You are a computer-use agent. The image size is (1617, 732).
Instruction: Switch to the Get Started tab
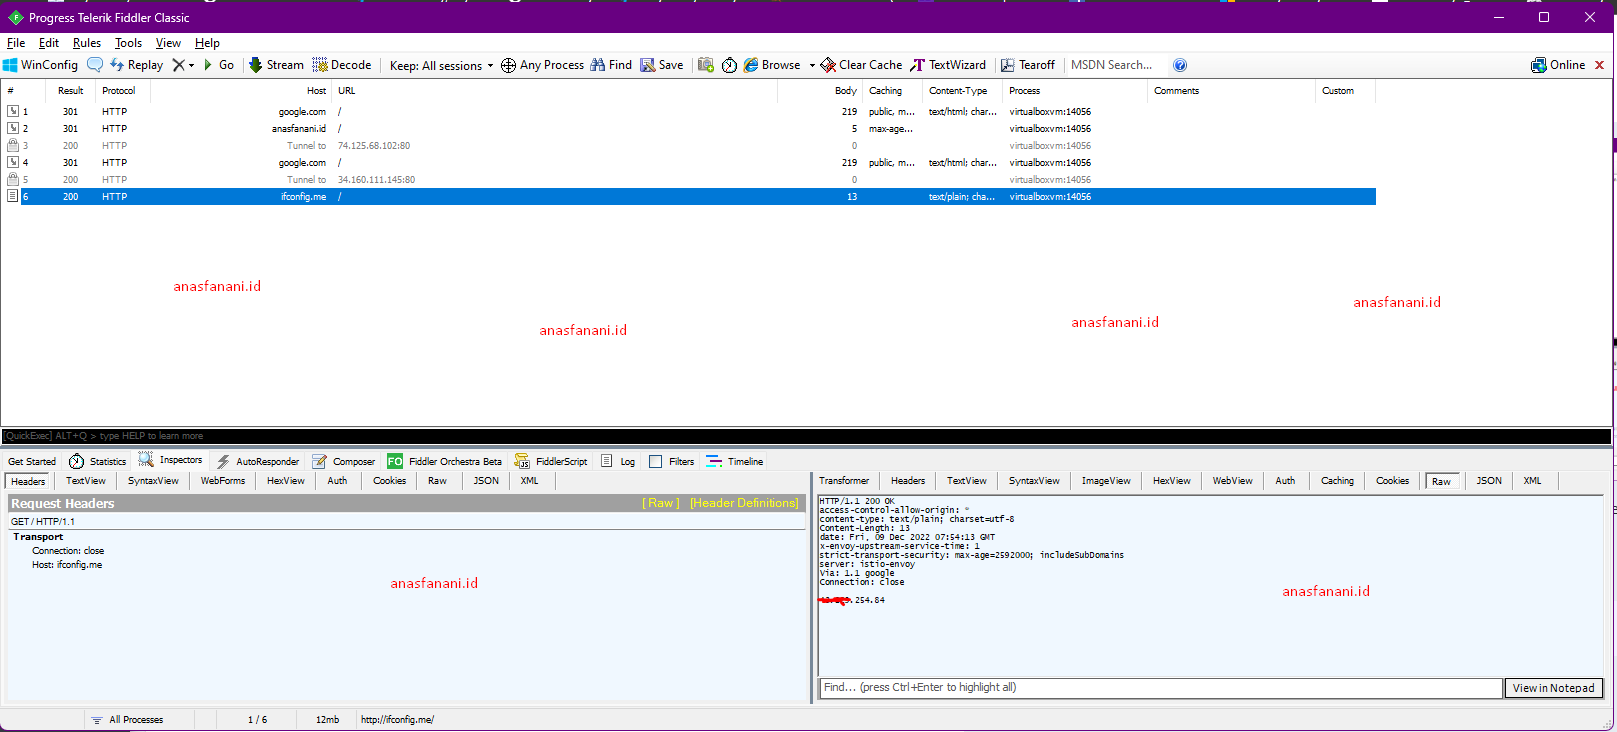tap(32, 462)
